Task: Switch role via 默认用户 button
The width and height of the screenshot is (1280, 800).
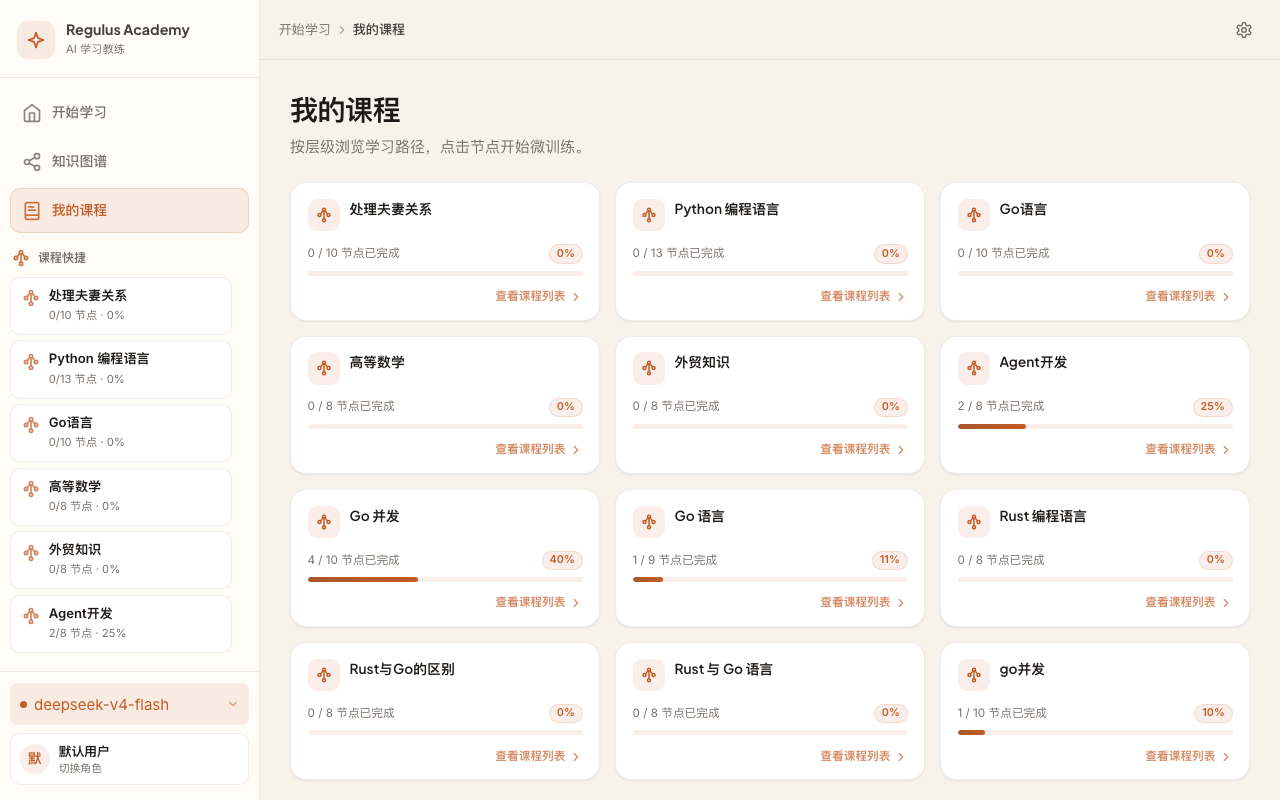Action: pos(129,759)
